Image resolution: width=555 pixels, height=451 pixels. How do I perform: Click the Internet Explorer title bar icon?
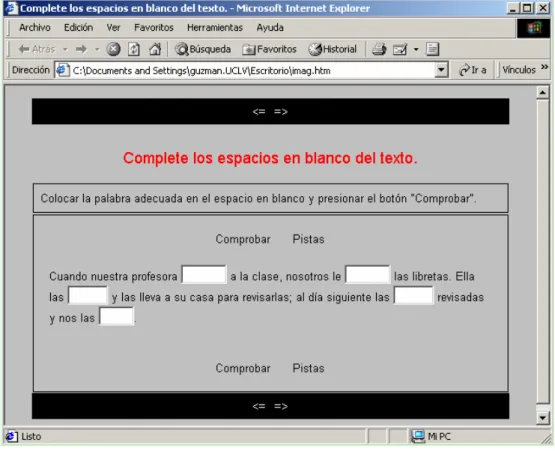click(x=11, y=8)
